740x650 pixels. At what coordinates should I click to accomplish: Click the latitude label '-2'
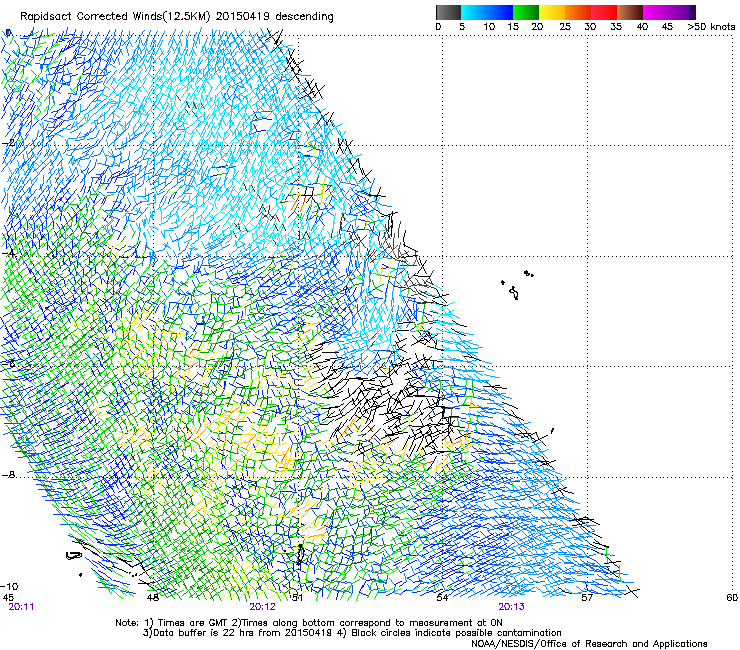(x=8, y=143)
